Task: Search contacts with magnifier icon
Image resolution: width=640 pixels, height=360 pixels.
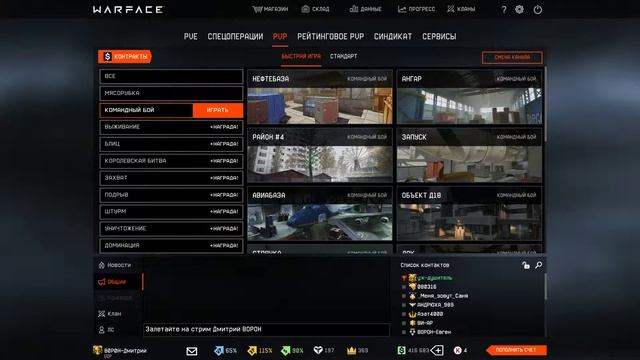Action: coord(539,265)
